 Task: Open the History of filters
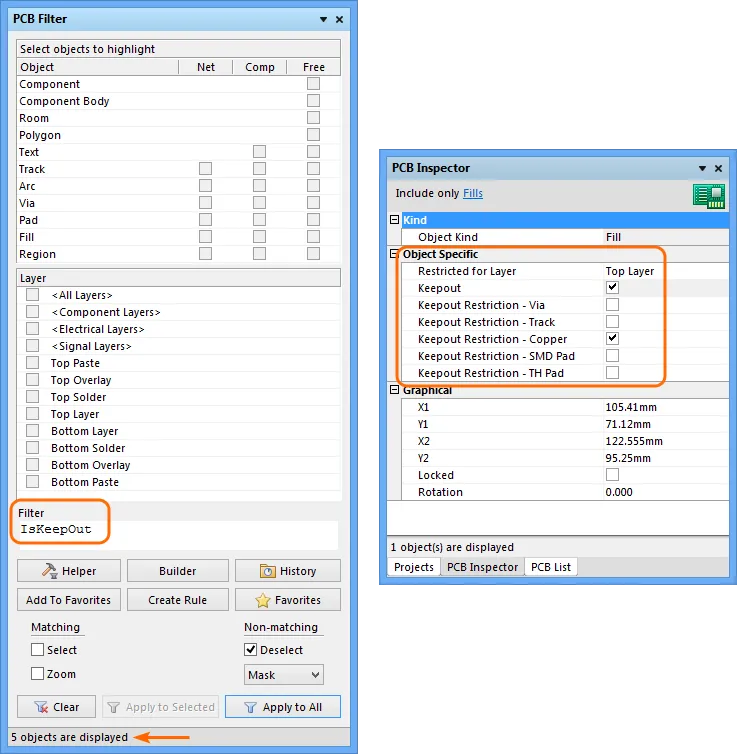[287, 571]
